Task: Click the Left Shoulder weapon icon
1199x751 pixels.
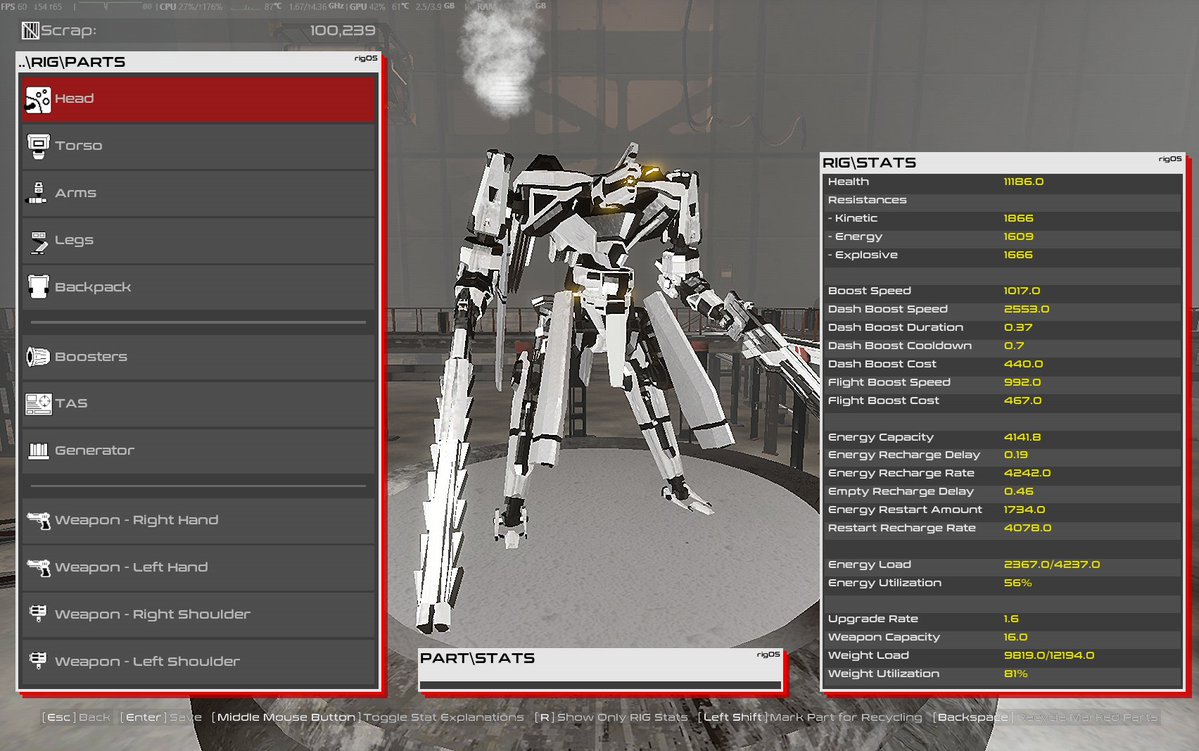Action: (37, 661)
